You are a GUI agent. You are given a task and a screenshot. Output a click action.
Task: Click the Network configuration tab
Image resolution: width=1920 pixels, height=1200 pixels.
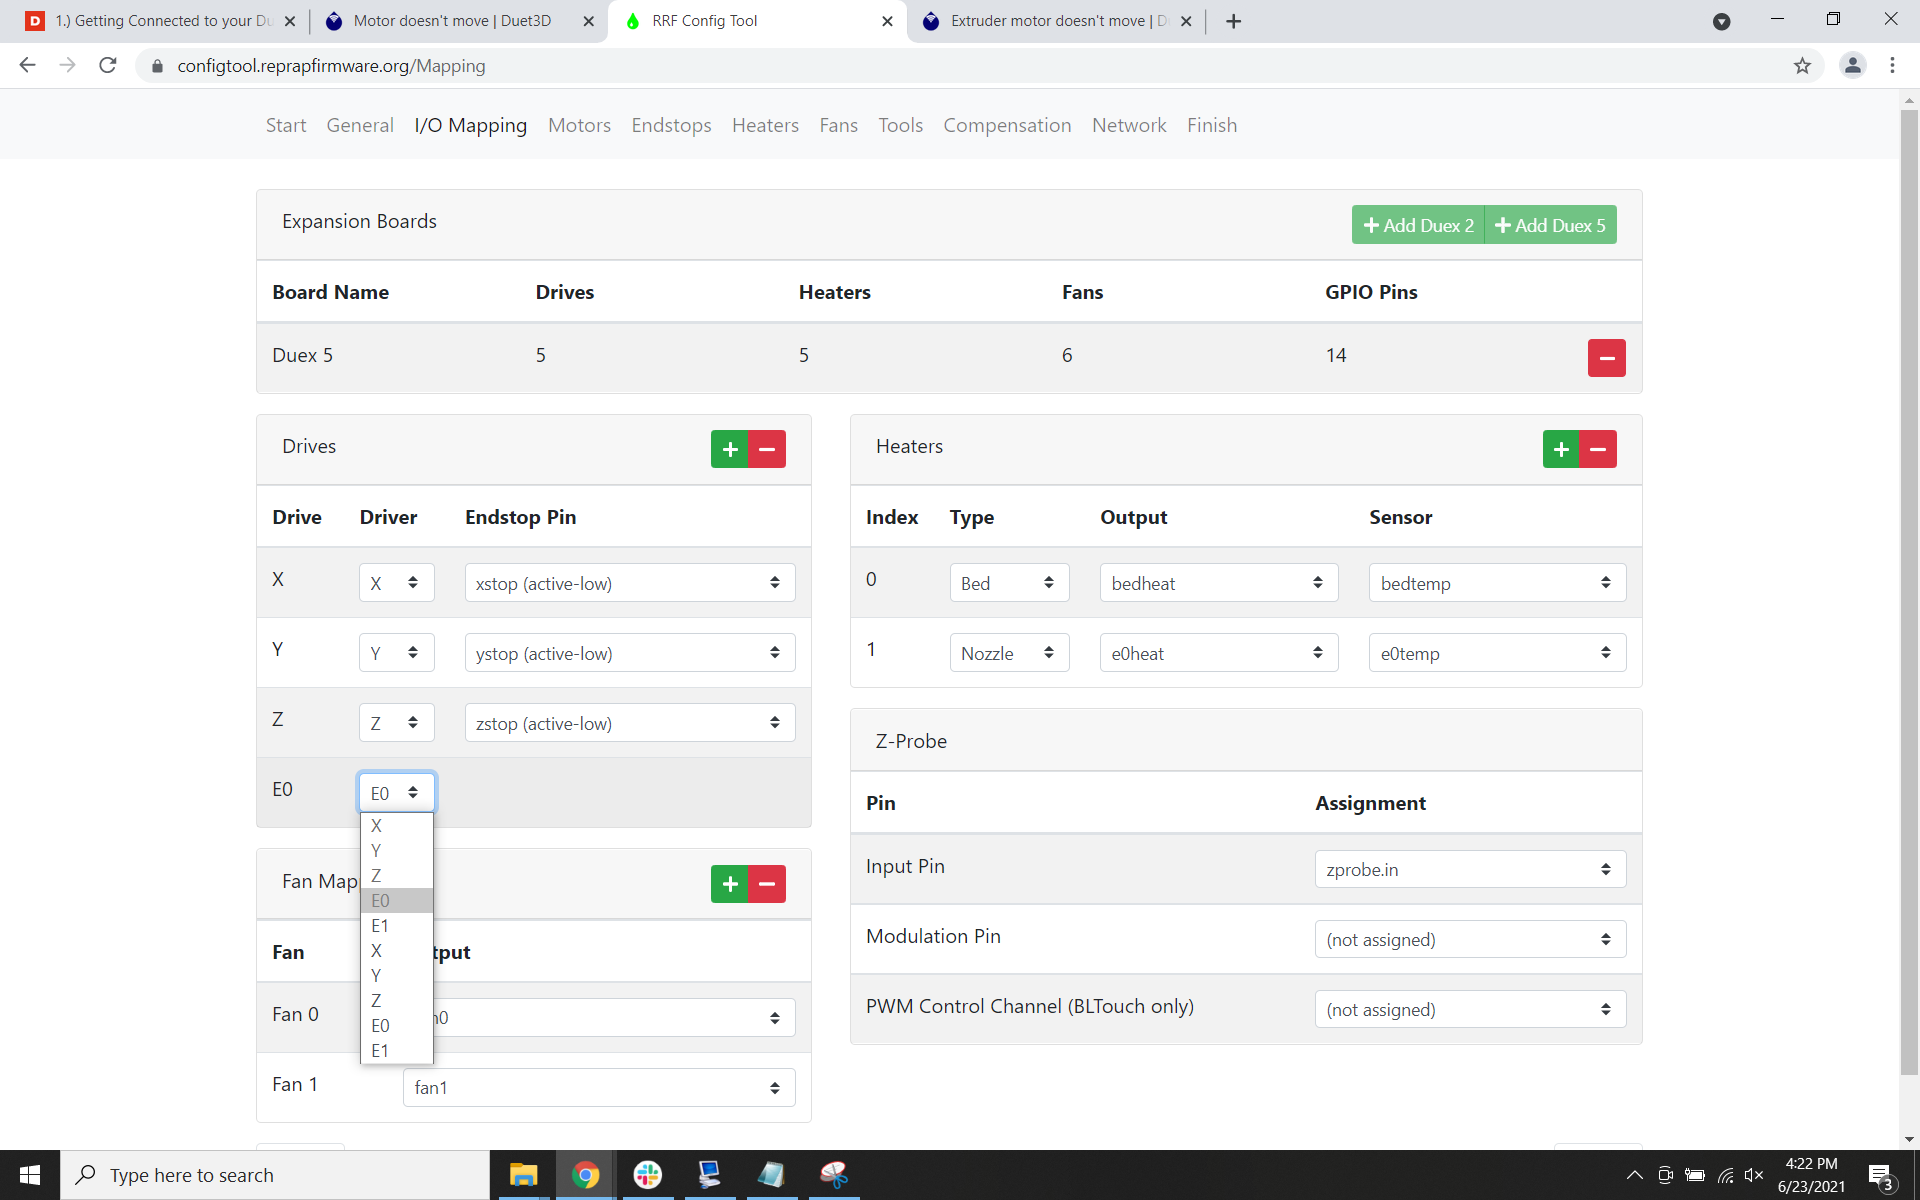pyautogui.click(x=1128, y=124)
